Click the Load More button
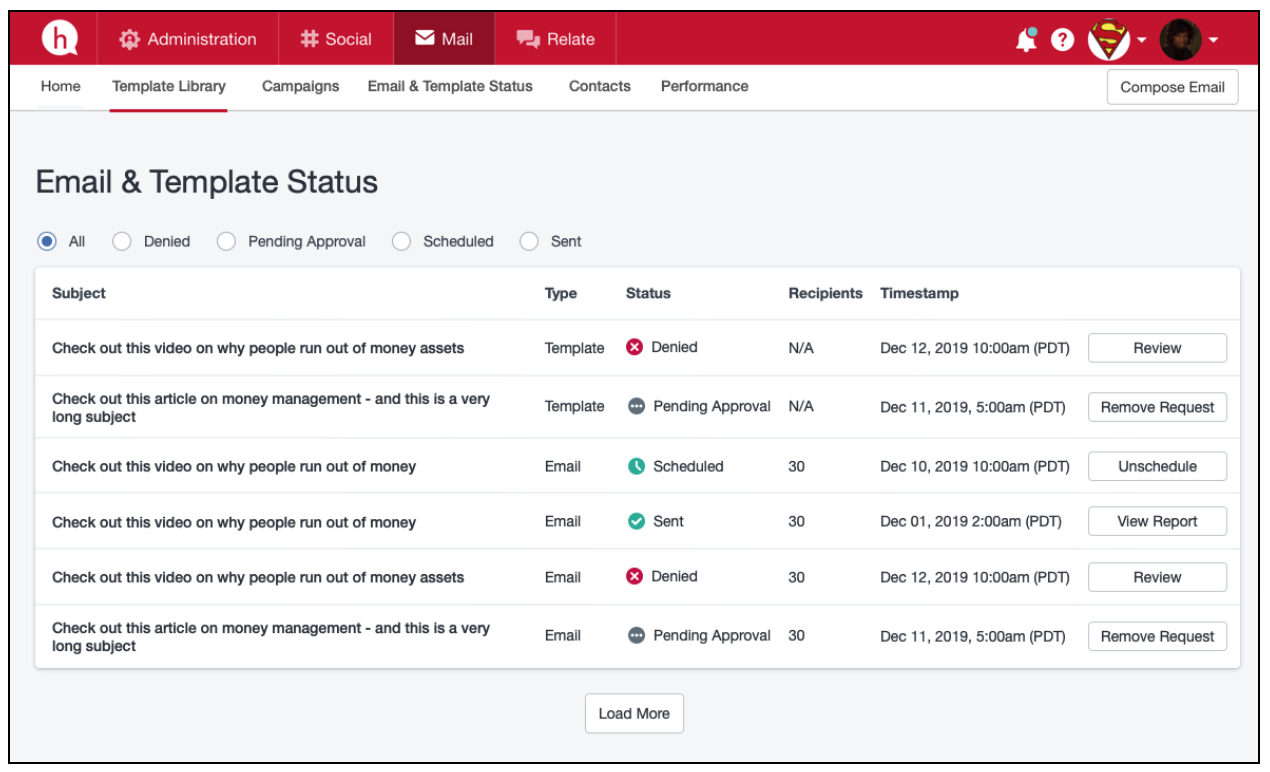 pyautogui.click(x=634, y=713)
